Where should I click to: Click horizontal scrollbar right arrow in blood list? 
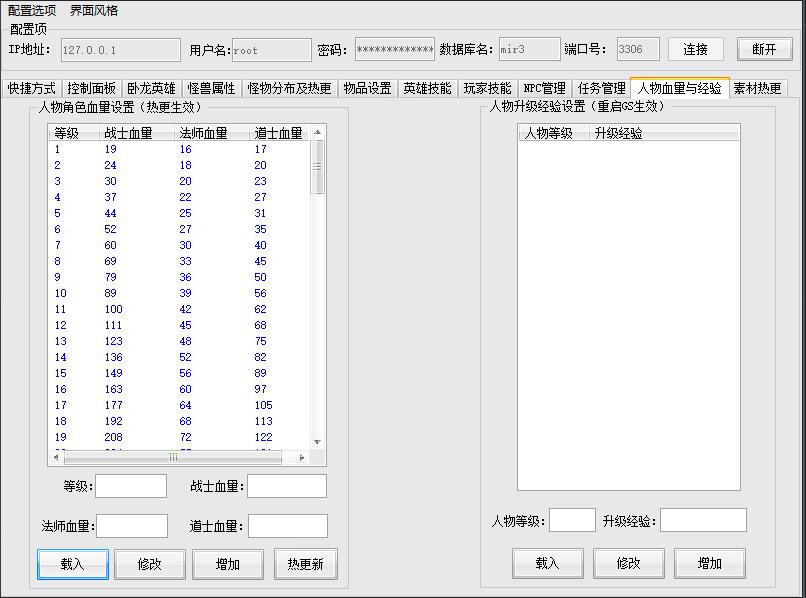click(x=302, y=457)
